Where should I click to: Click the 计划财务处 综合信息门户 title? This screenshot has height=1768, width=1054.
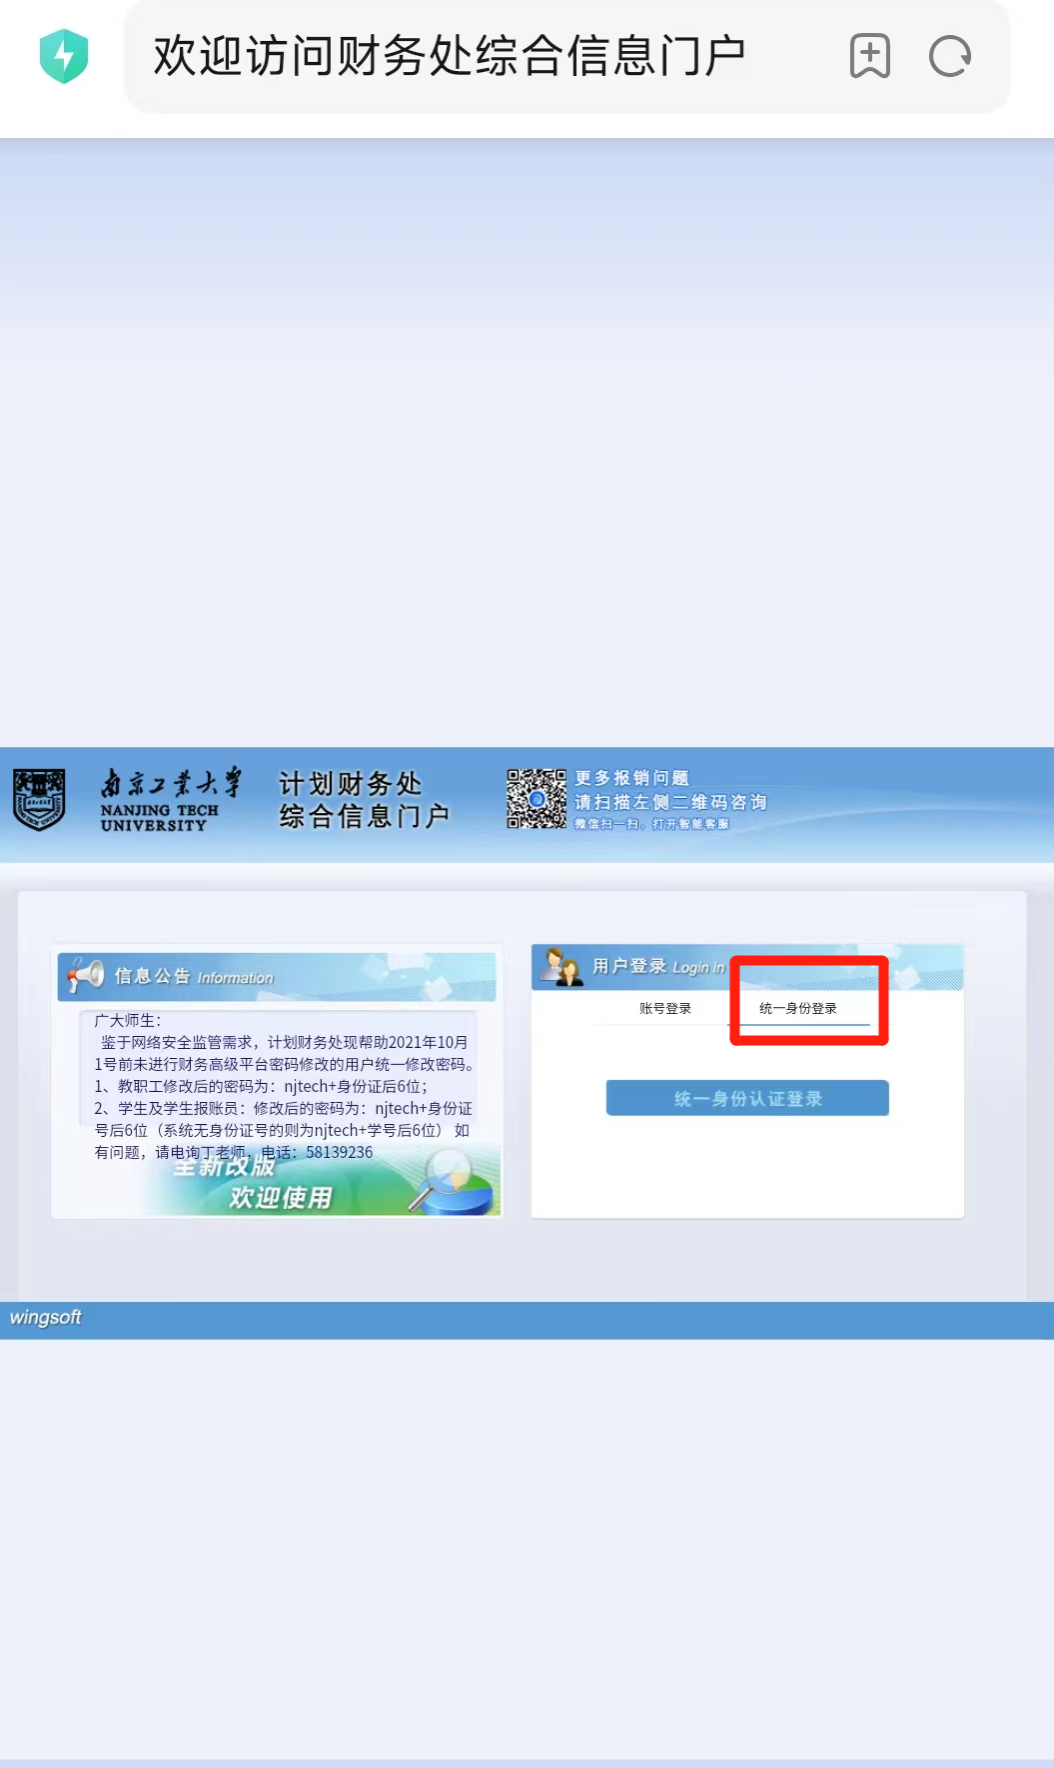tap(364, 799)
